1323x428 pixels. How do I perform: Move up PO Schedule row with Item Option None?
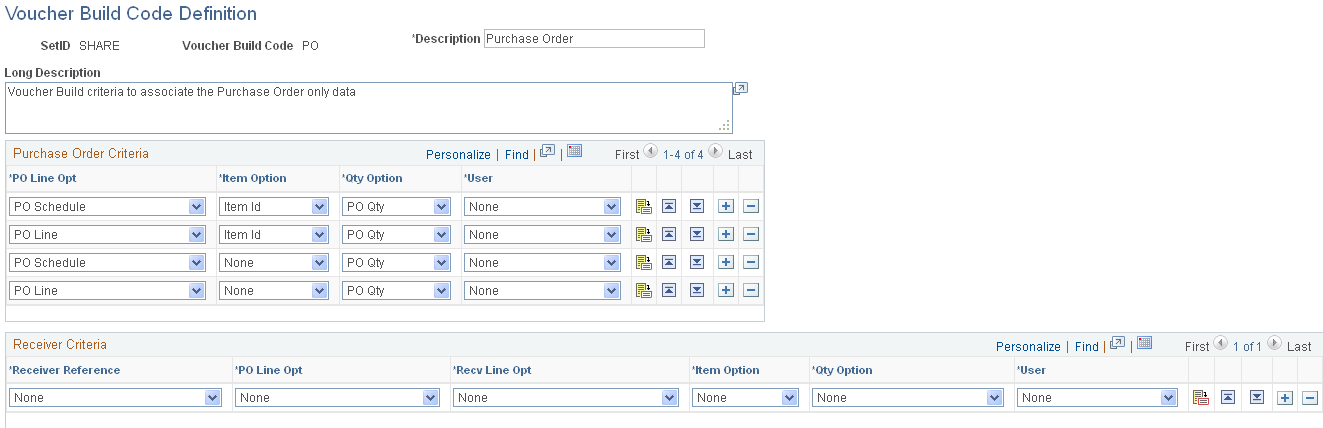click(x=669, y=262)
